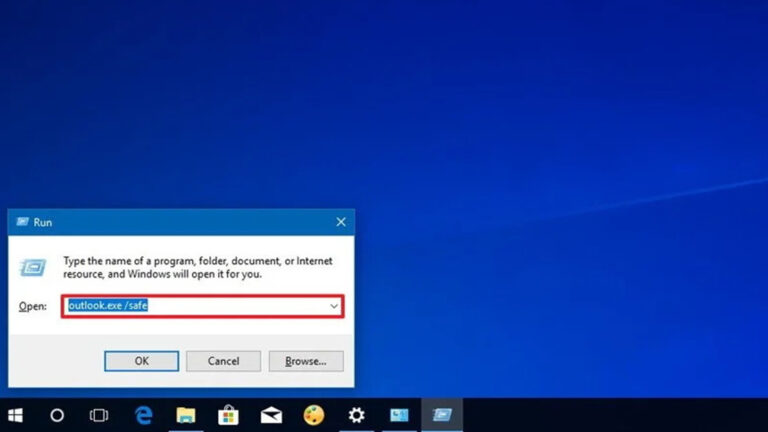Launch Microsoft Edge from the taskbar
Image resolution: width=768 pixels, height=432 pixels.
(x=144, y=415)
